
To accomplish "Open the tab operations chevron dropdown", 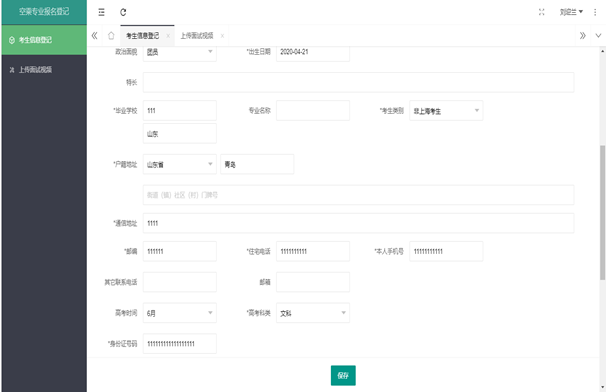I will point(598,36).
